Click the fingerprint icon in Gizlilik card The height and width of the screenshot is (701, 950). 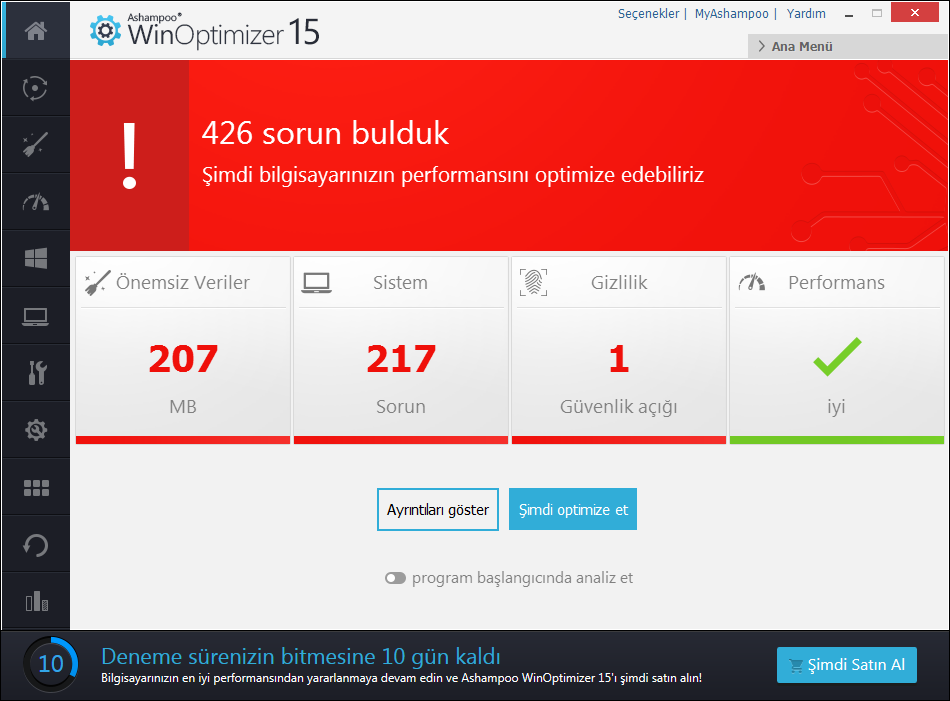(x=533, y=282)
